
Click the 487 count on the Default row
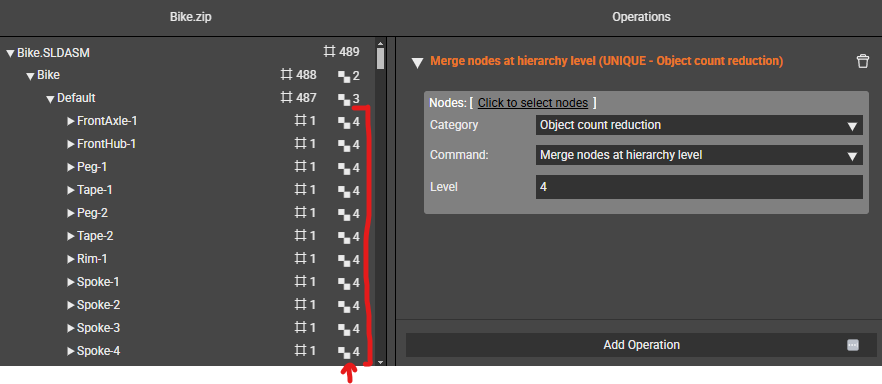306,98
